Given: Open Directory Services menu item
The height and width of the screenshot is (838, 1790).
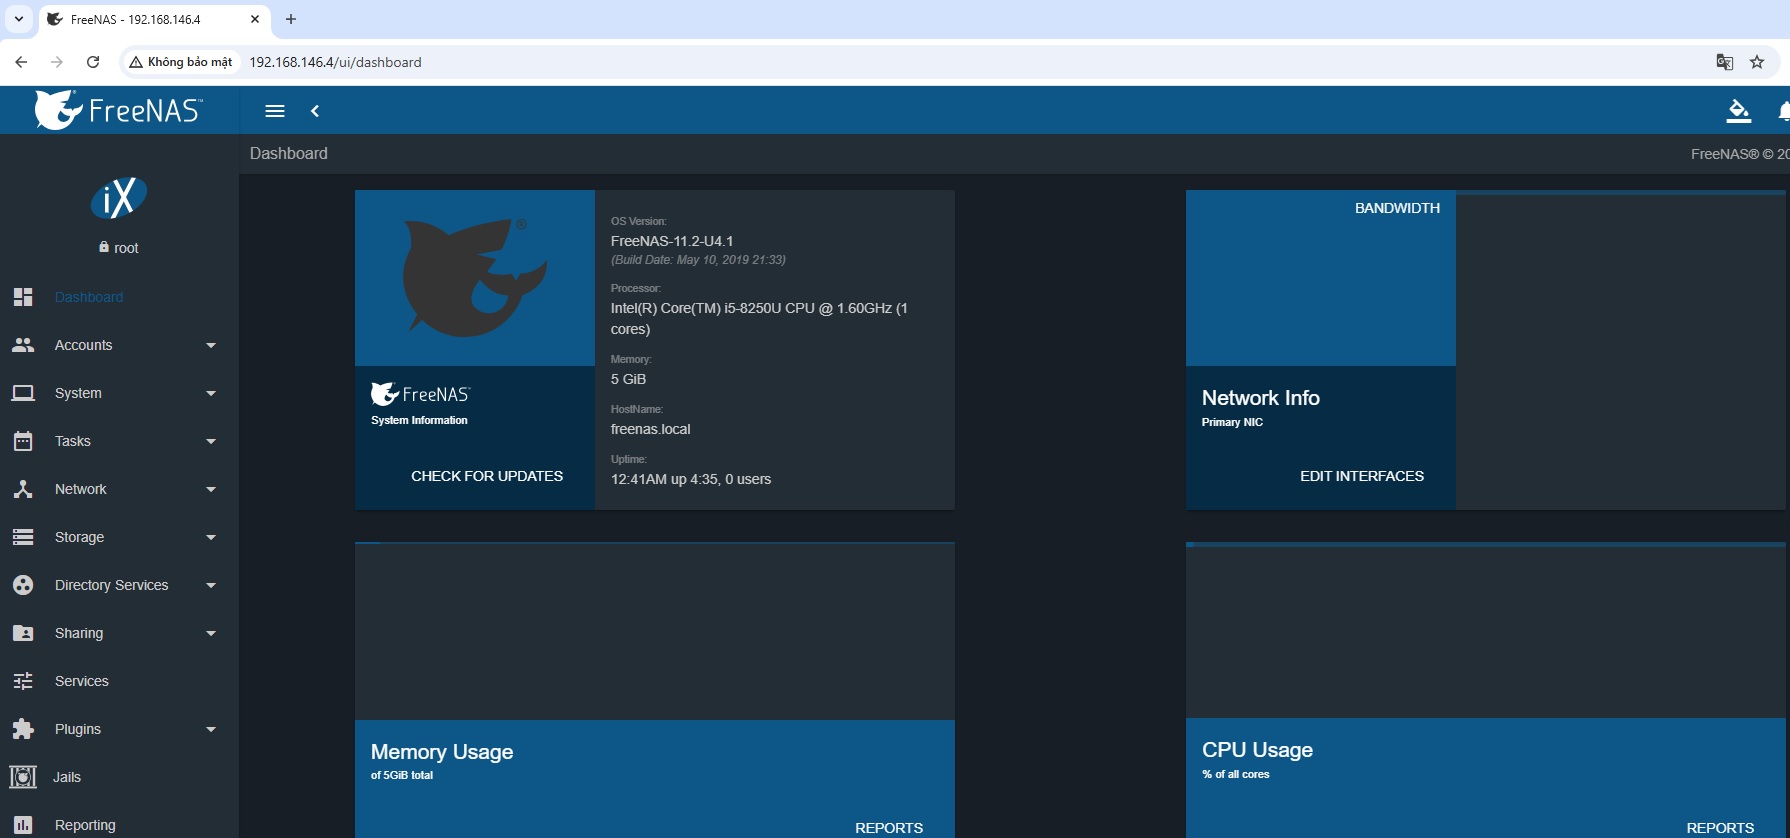Looking at the screenshot, I should point(111,585).
